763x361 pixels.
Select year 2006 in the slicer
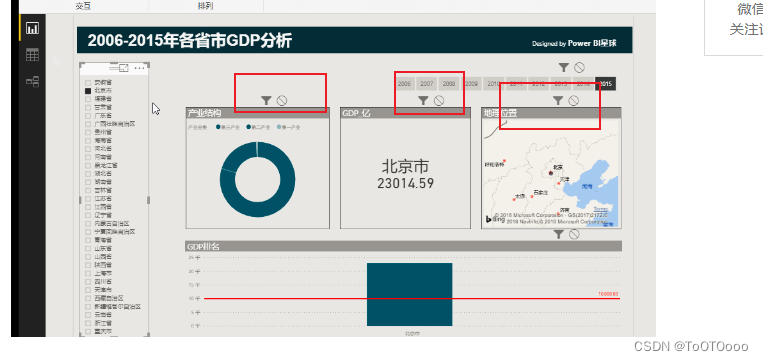[x=404, y=84]
